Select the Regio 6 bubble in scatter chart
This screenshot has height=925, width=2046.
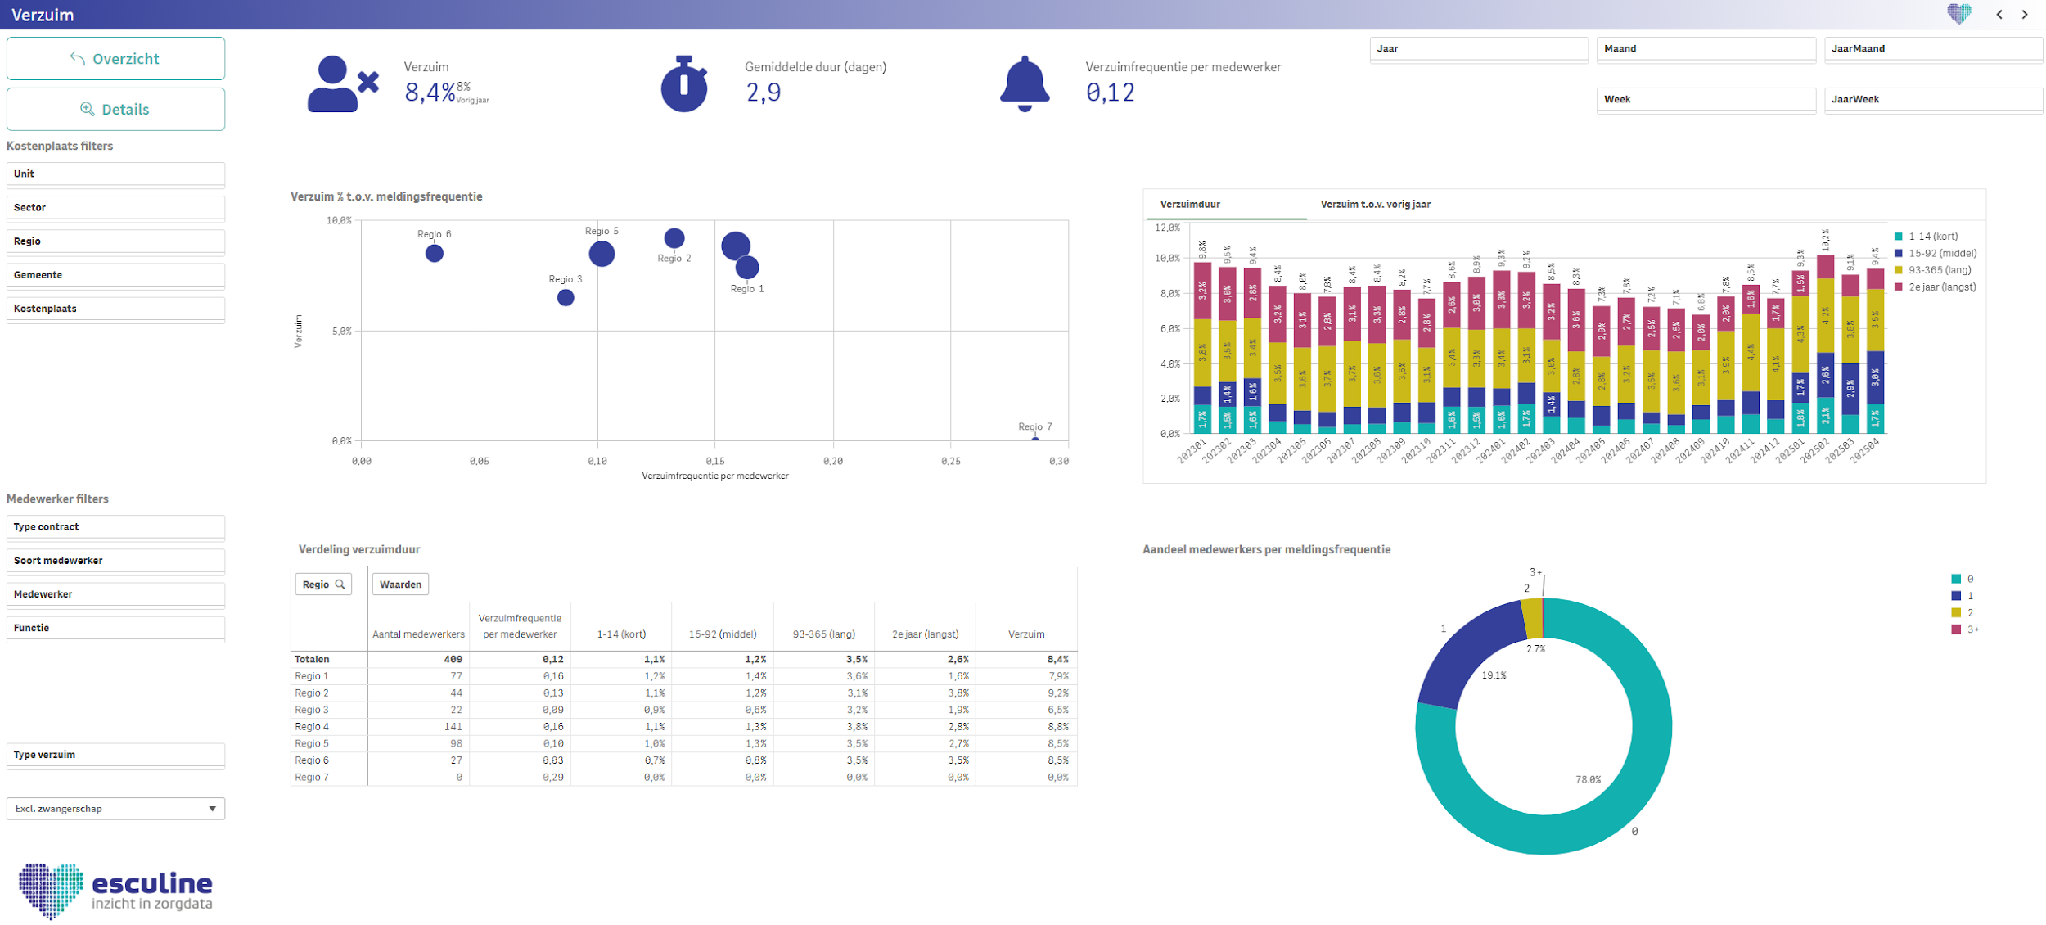point(434,253)
